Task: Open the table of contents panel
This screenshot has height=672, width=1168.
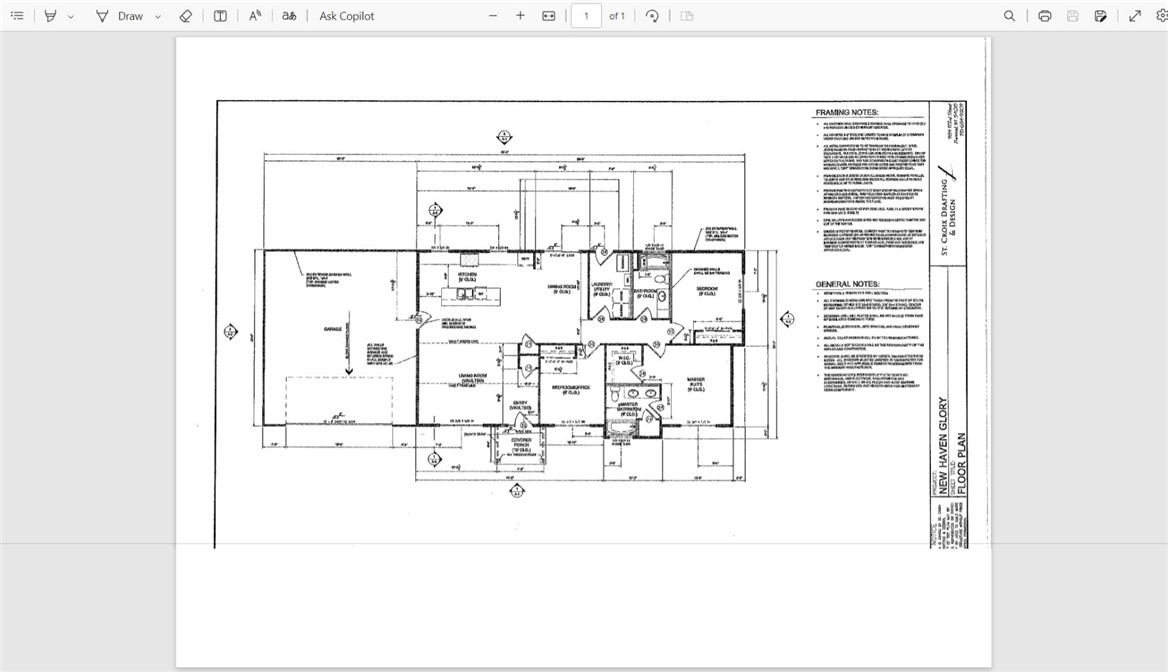Action: [17, 16]
